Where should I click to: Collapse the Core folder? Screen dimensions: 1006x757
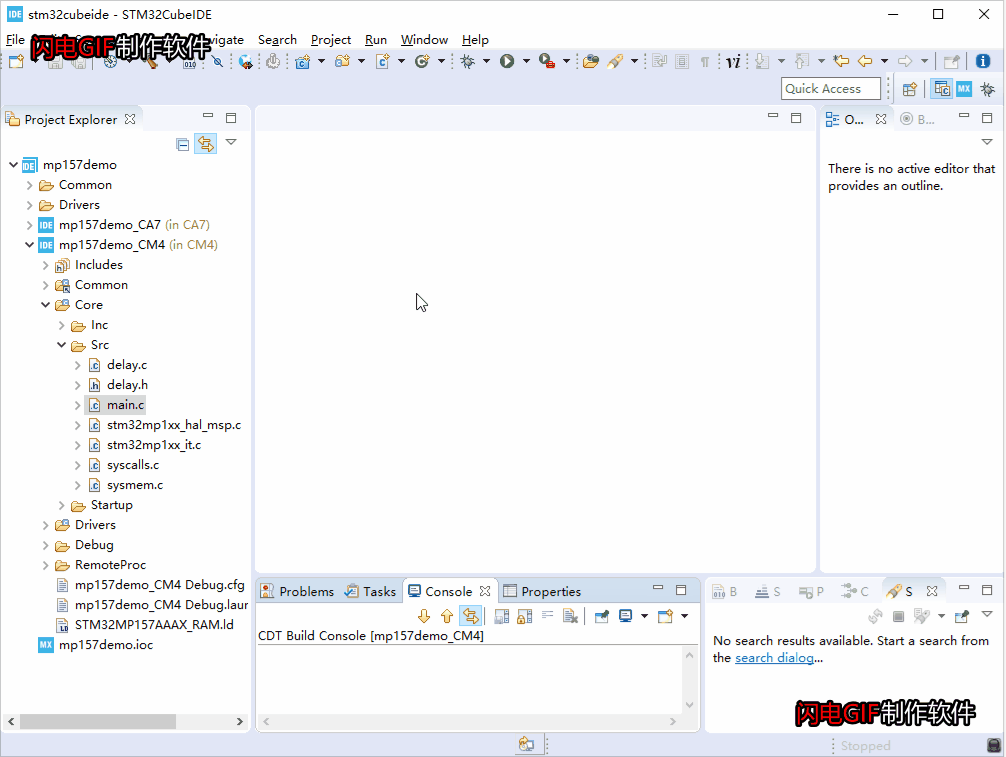[x=46, y=305]
